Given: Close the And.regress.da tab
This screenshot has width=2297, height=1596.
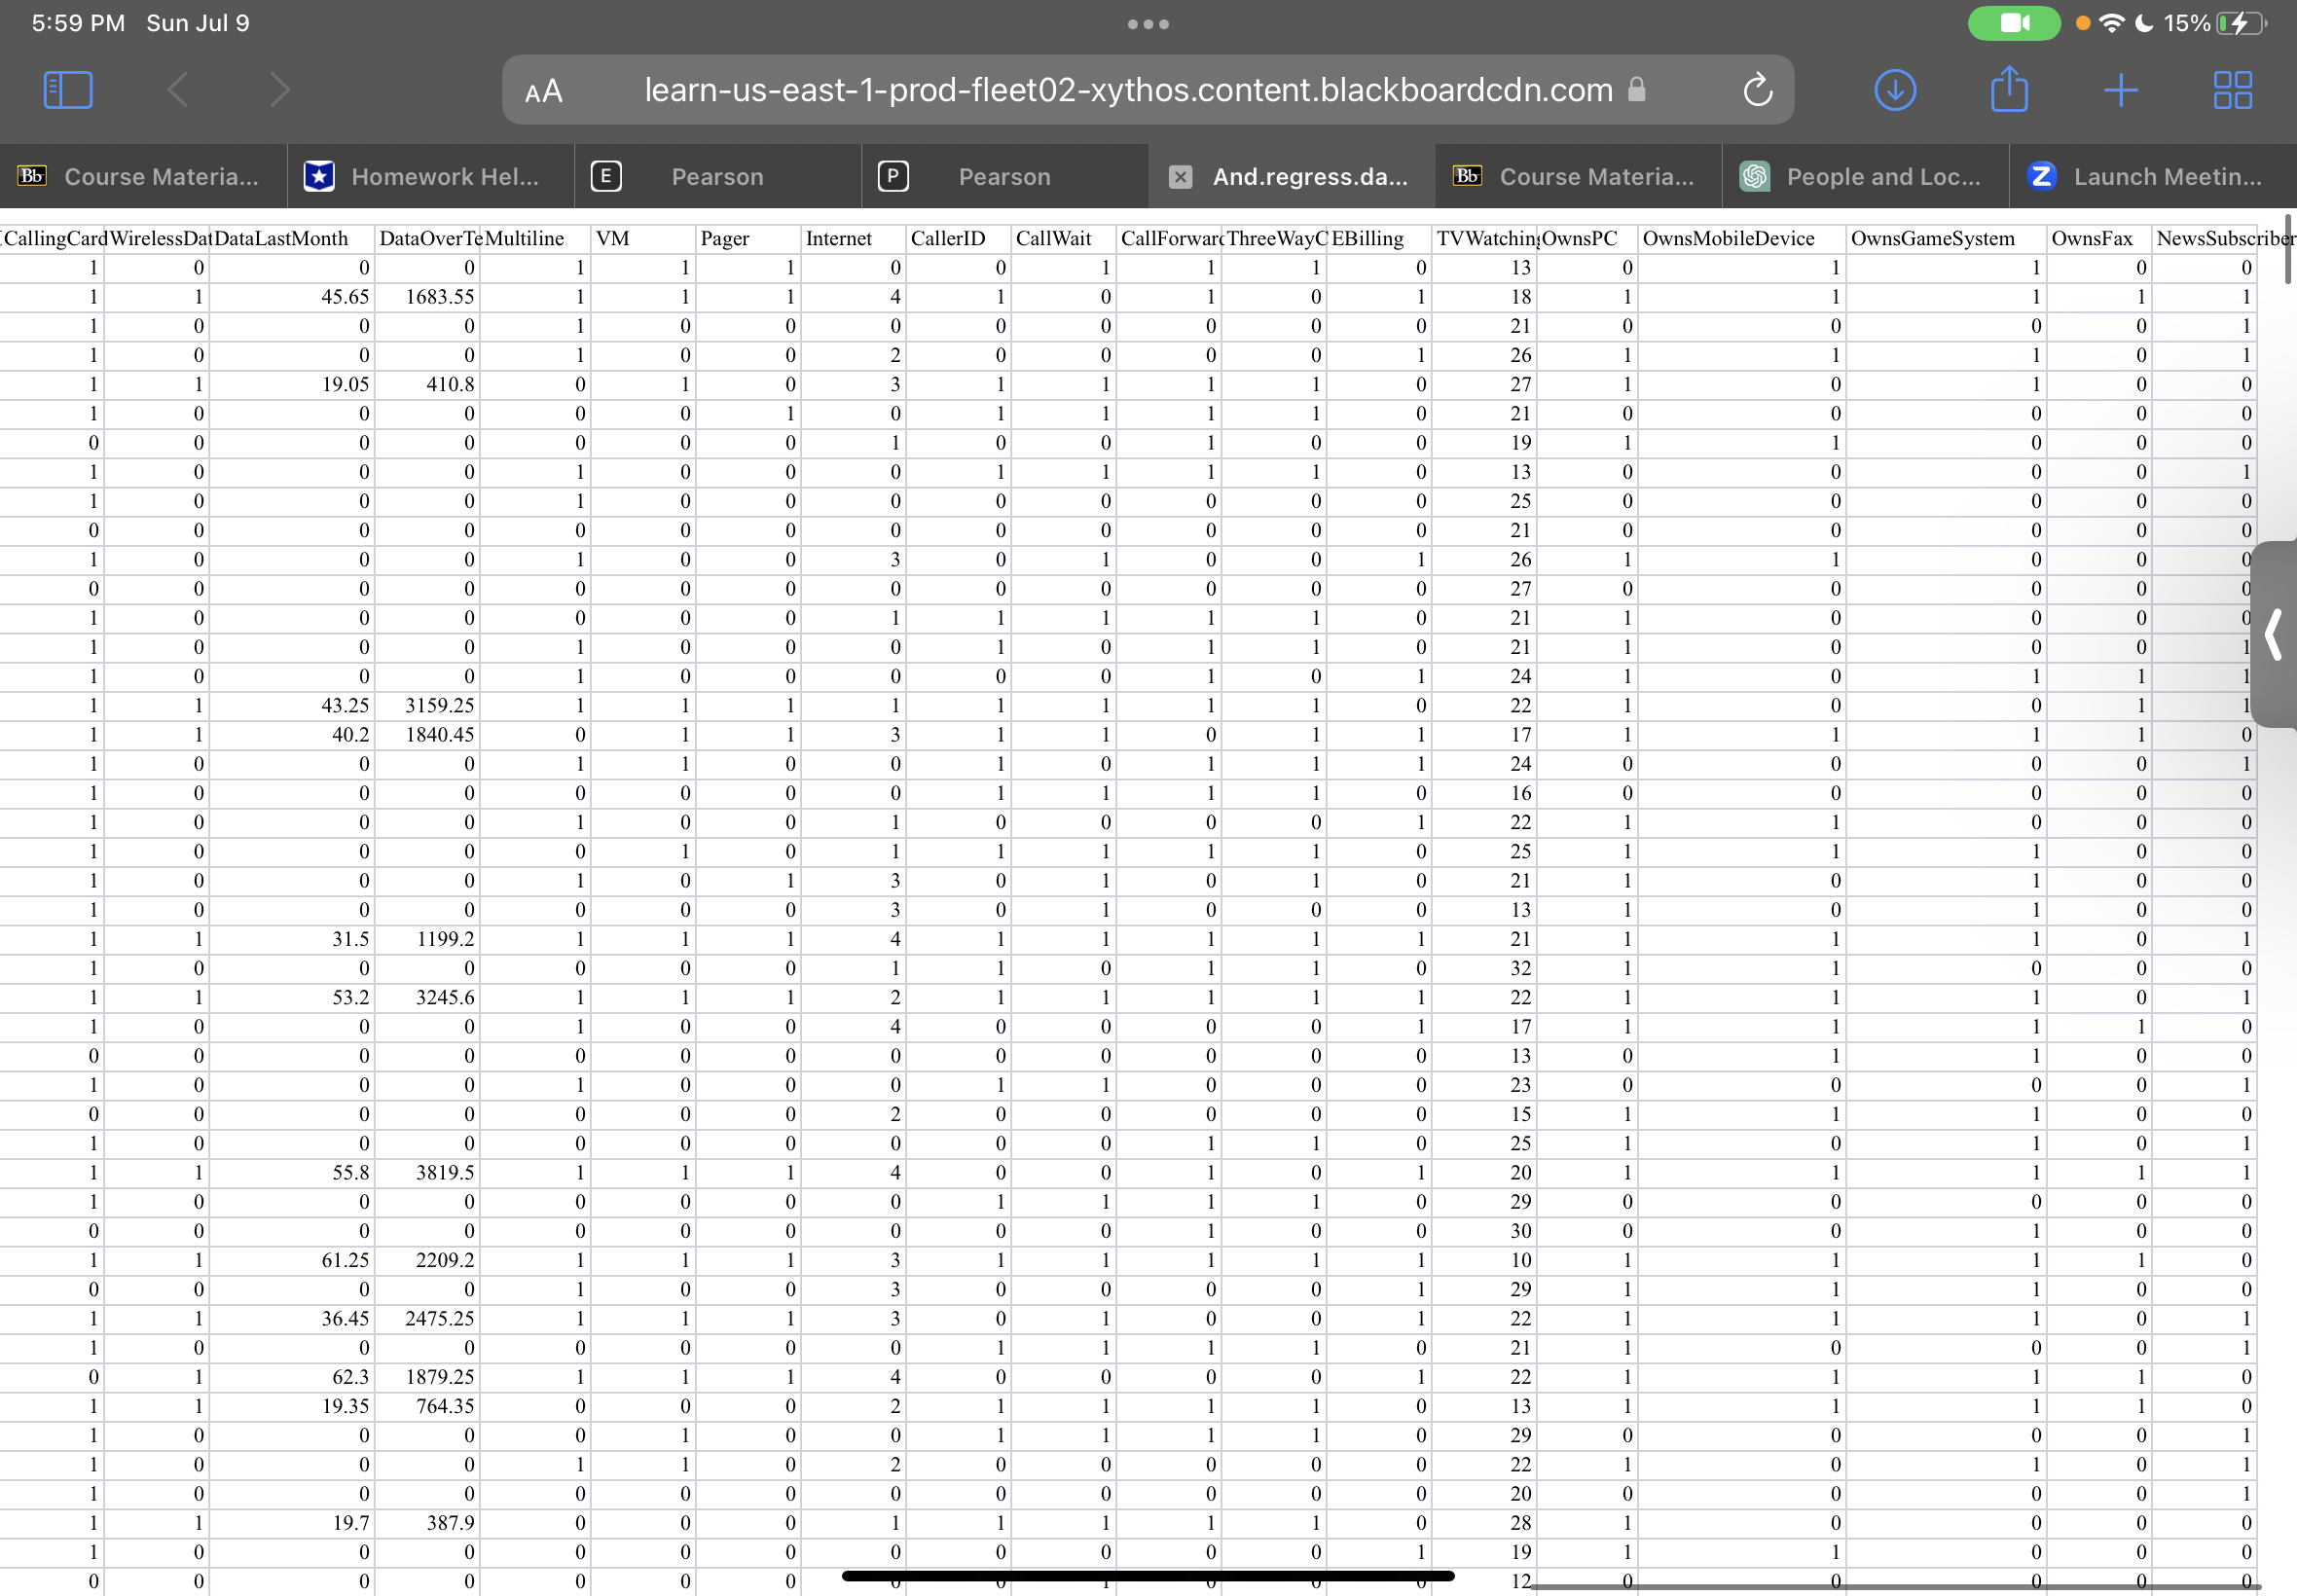Looking at the screenshot, I should pyautogui.click(x=1181, y=176).
